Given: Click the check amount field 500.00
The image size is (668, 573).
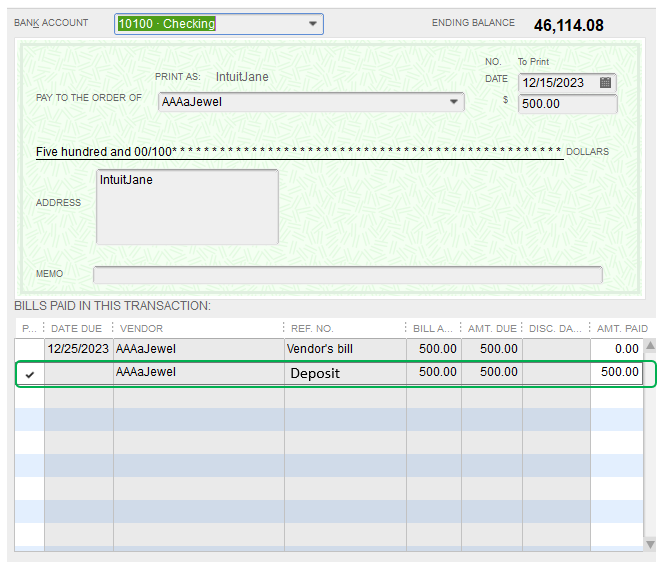Looking at the screenshot, I should pos(567,104).
